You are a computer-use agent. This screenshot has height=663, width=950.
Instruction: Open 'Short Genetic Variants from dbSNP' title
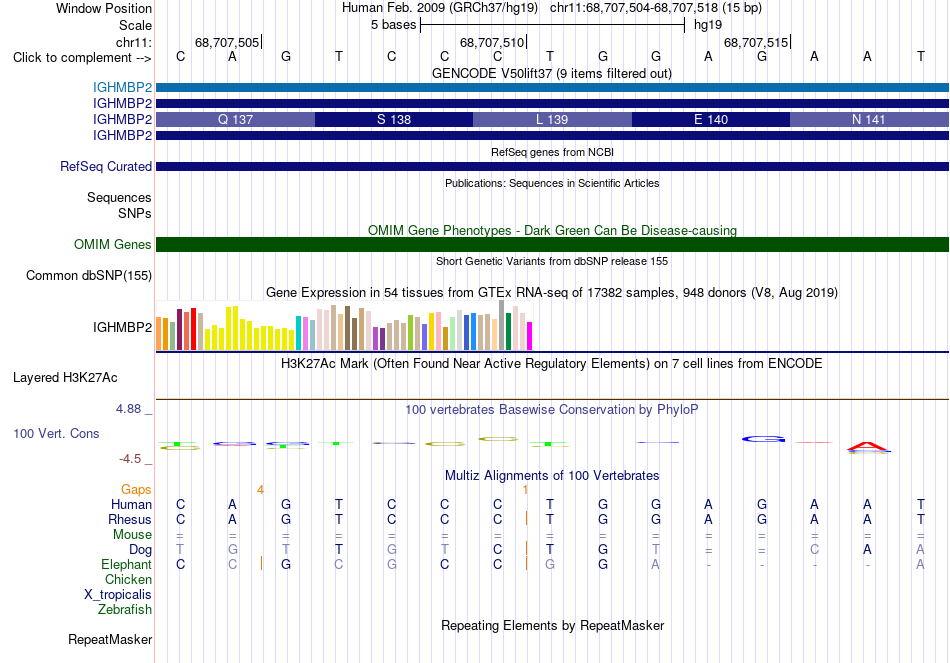(552, 261)
